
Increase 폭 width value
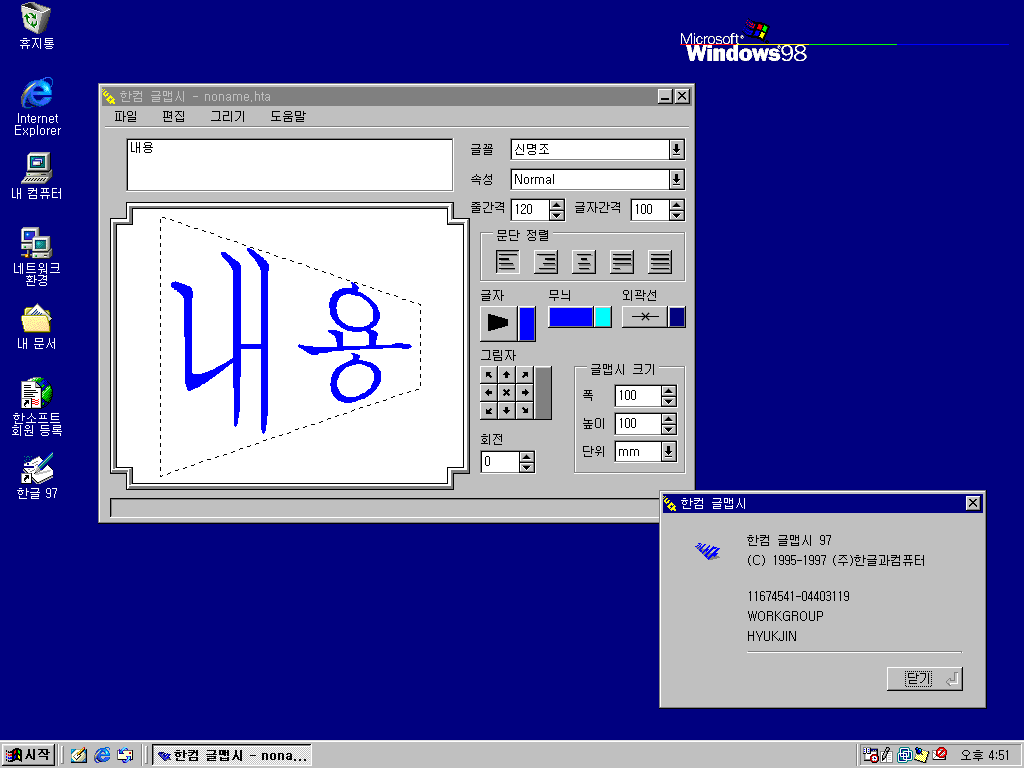coord(669,391)
